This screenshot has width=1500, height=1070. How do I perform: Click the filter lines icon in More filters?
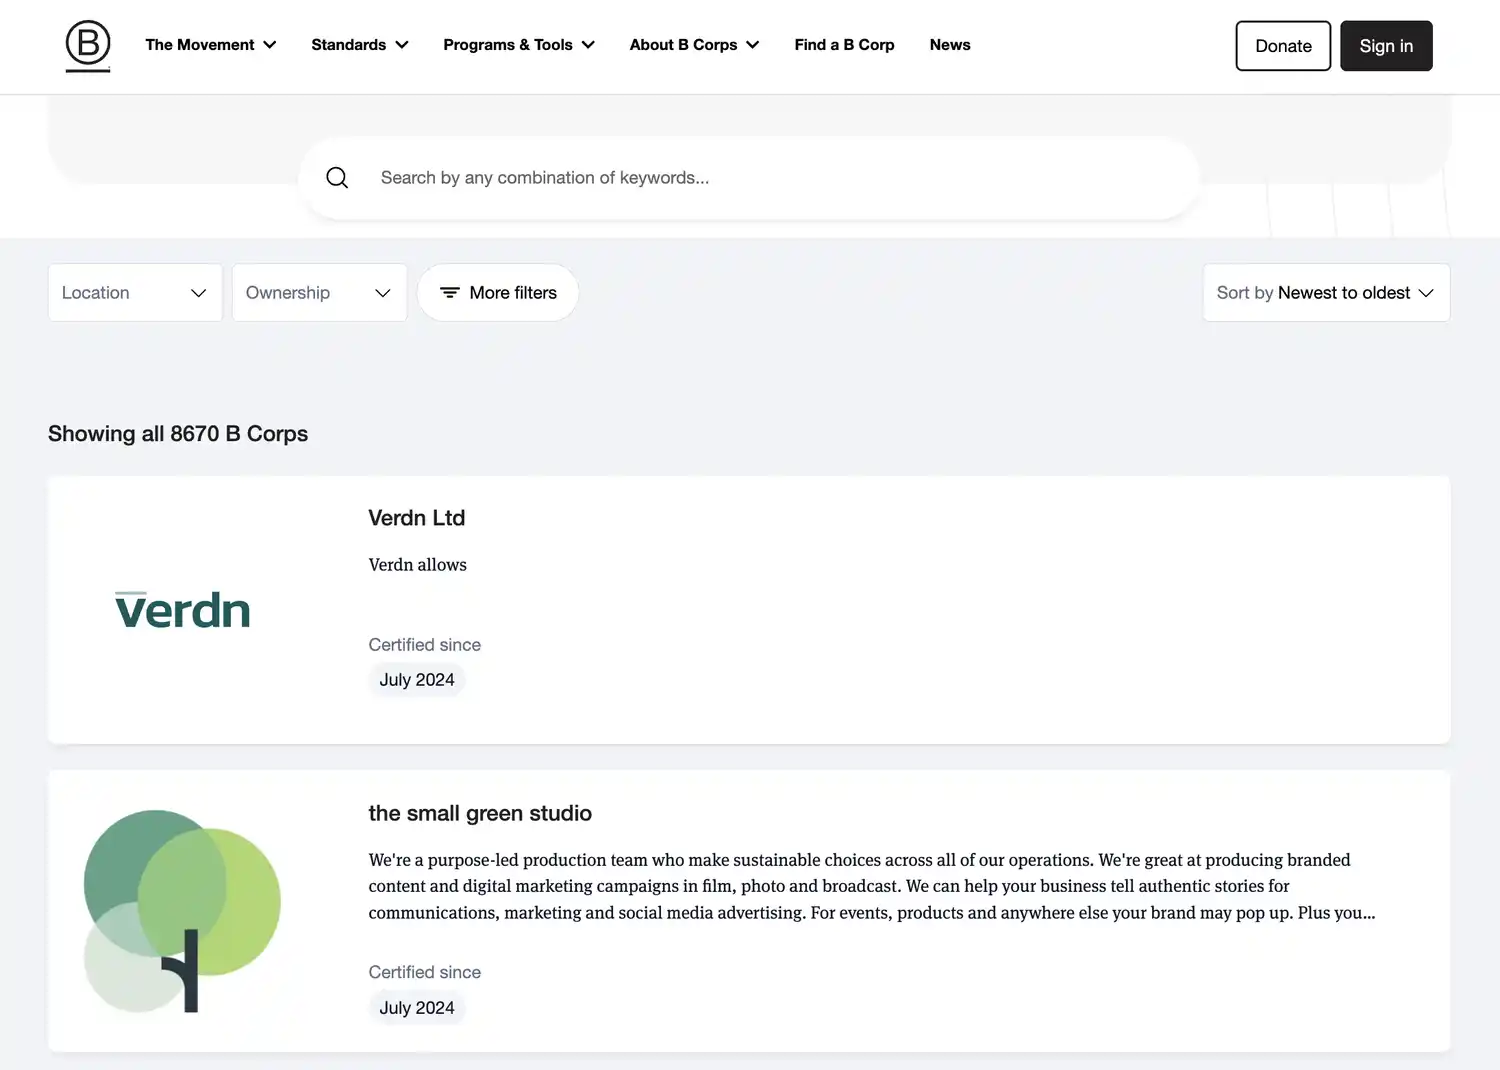(450, 293)
